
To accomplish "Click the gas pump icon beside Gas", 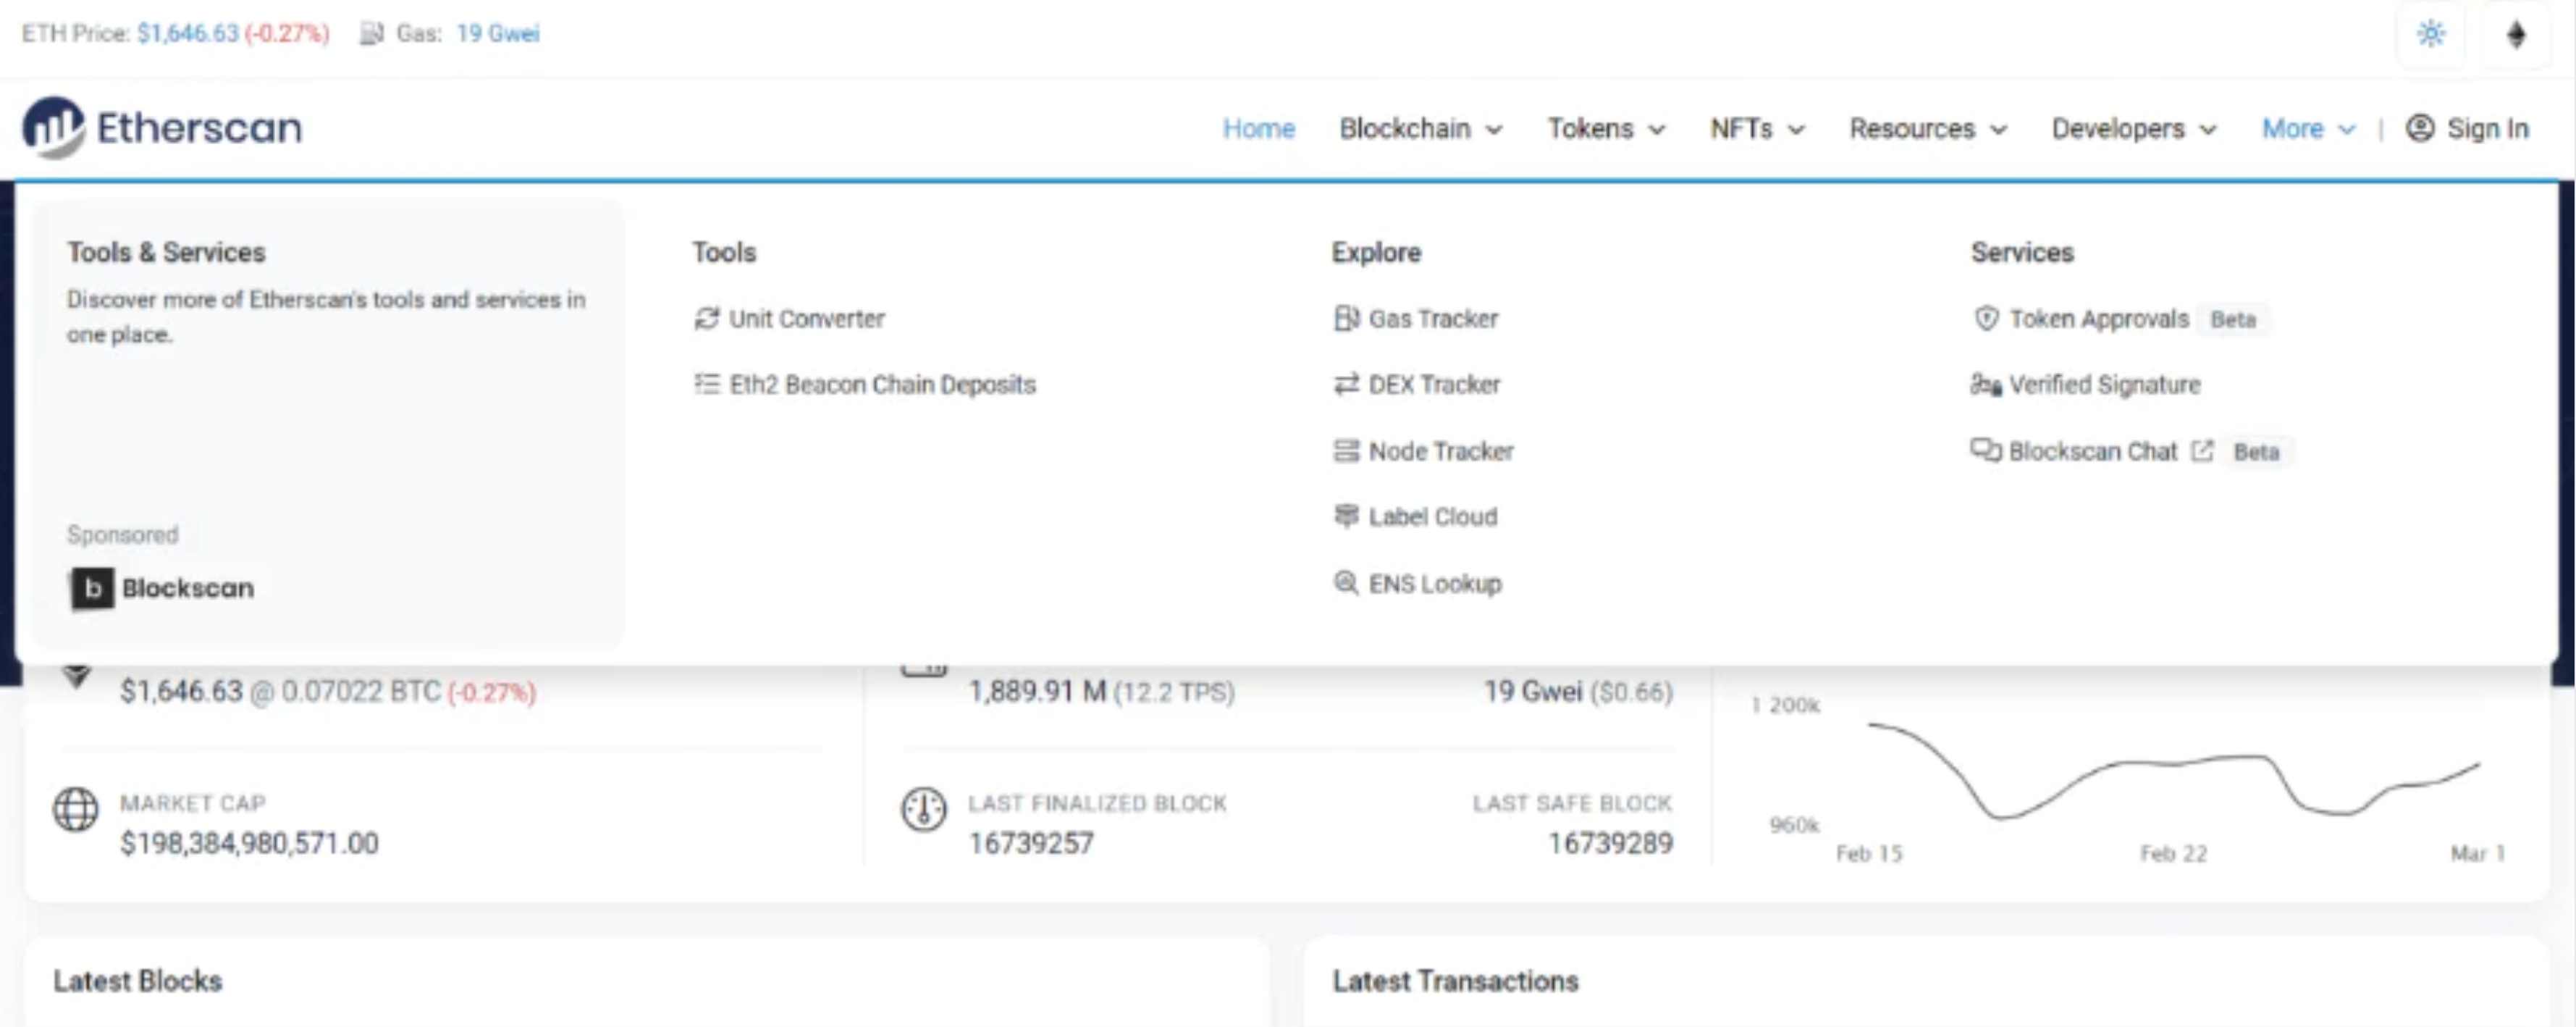I will pyautogui.click(x=372, y=34).
